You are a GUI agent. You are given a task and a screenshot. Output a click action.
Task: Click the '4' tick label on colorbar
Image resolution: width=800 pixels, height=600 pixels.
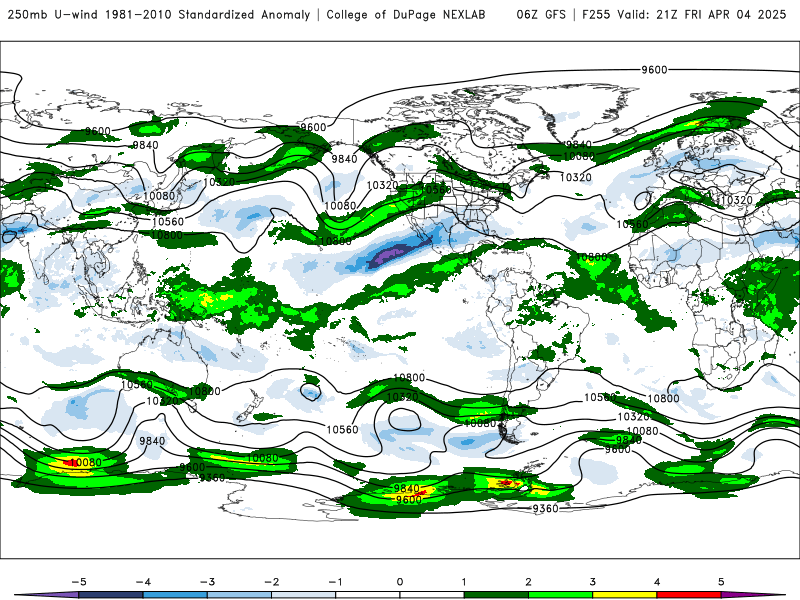coord(657,582)
